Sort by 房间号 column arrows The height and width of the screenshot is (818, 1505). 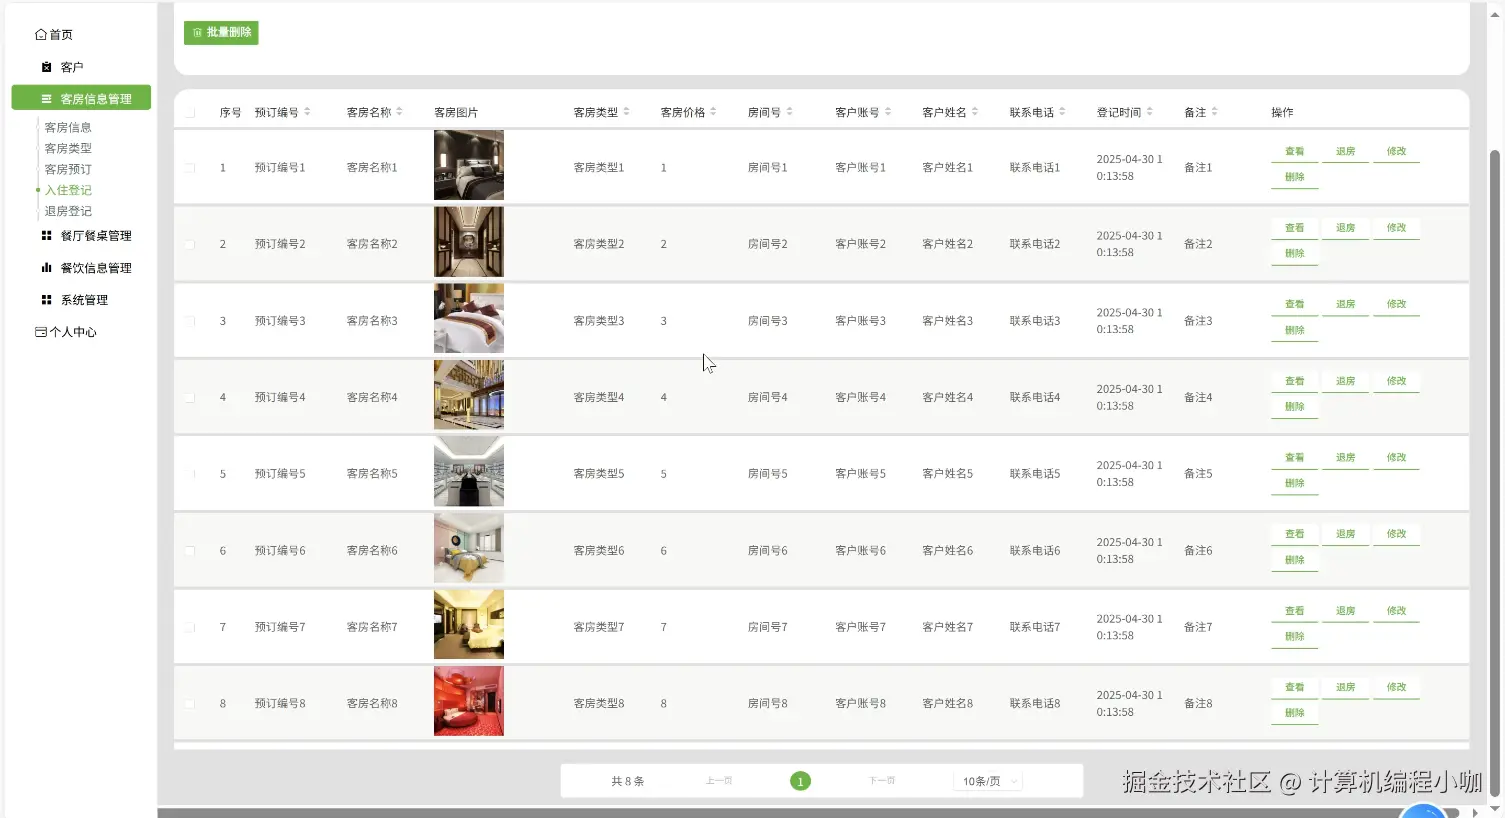[789, 112]
